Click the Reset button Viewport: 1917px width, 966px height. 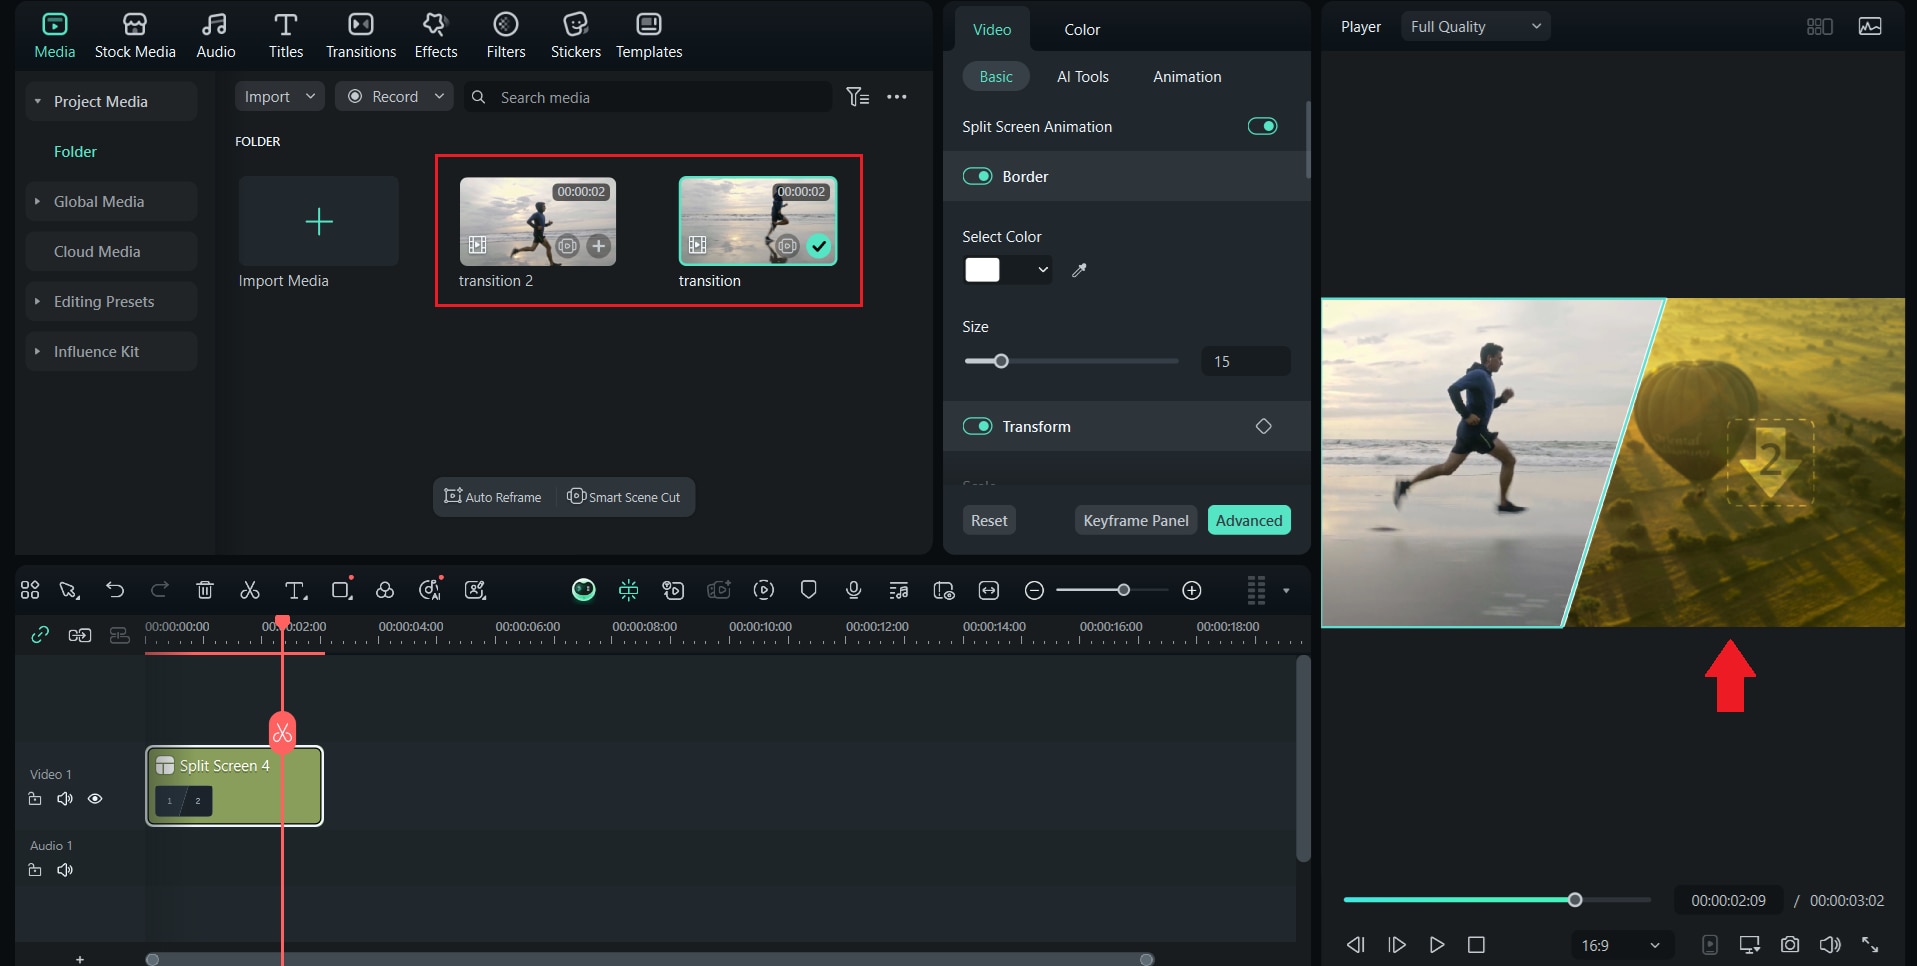989,521
